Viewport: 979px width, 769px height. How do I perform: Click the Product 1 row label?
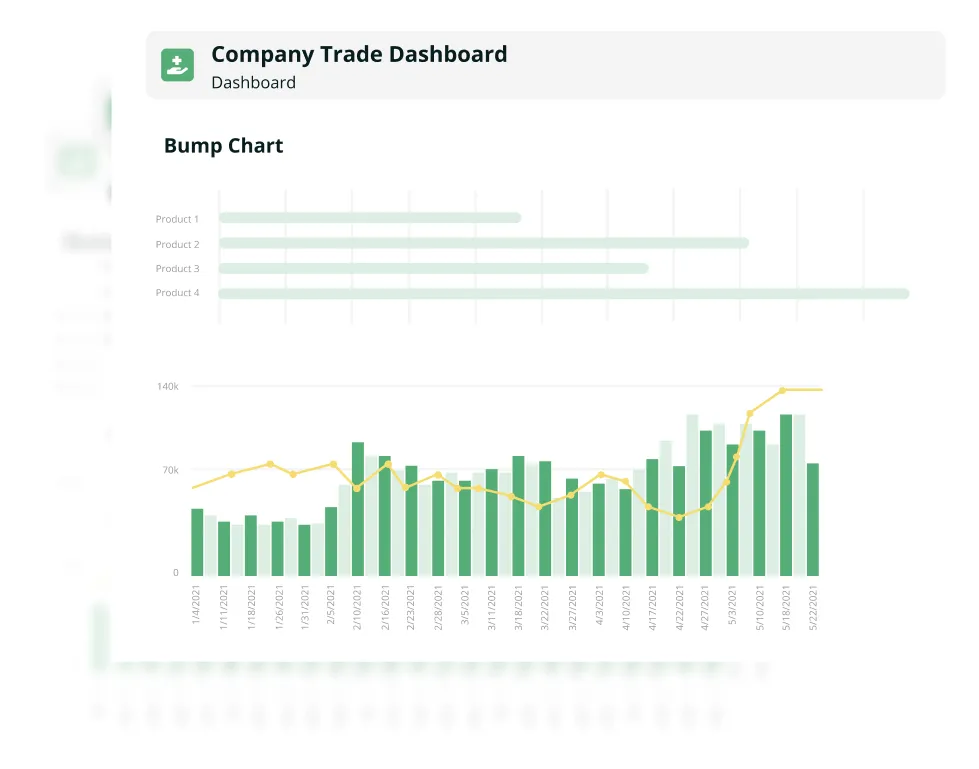177,219
